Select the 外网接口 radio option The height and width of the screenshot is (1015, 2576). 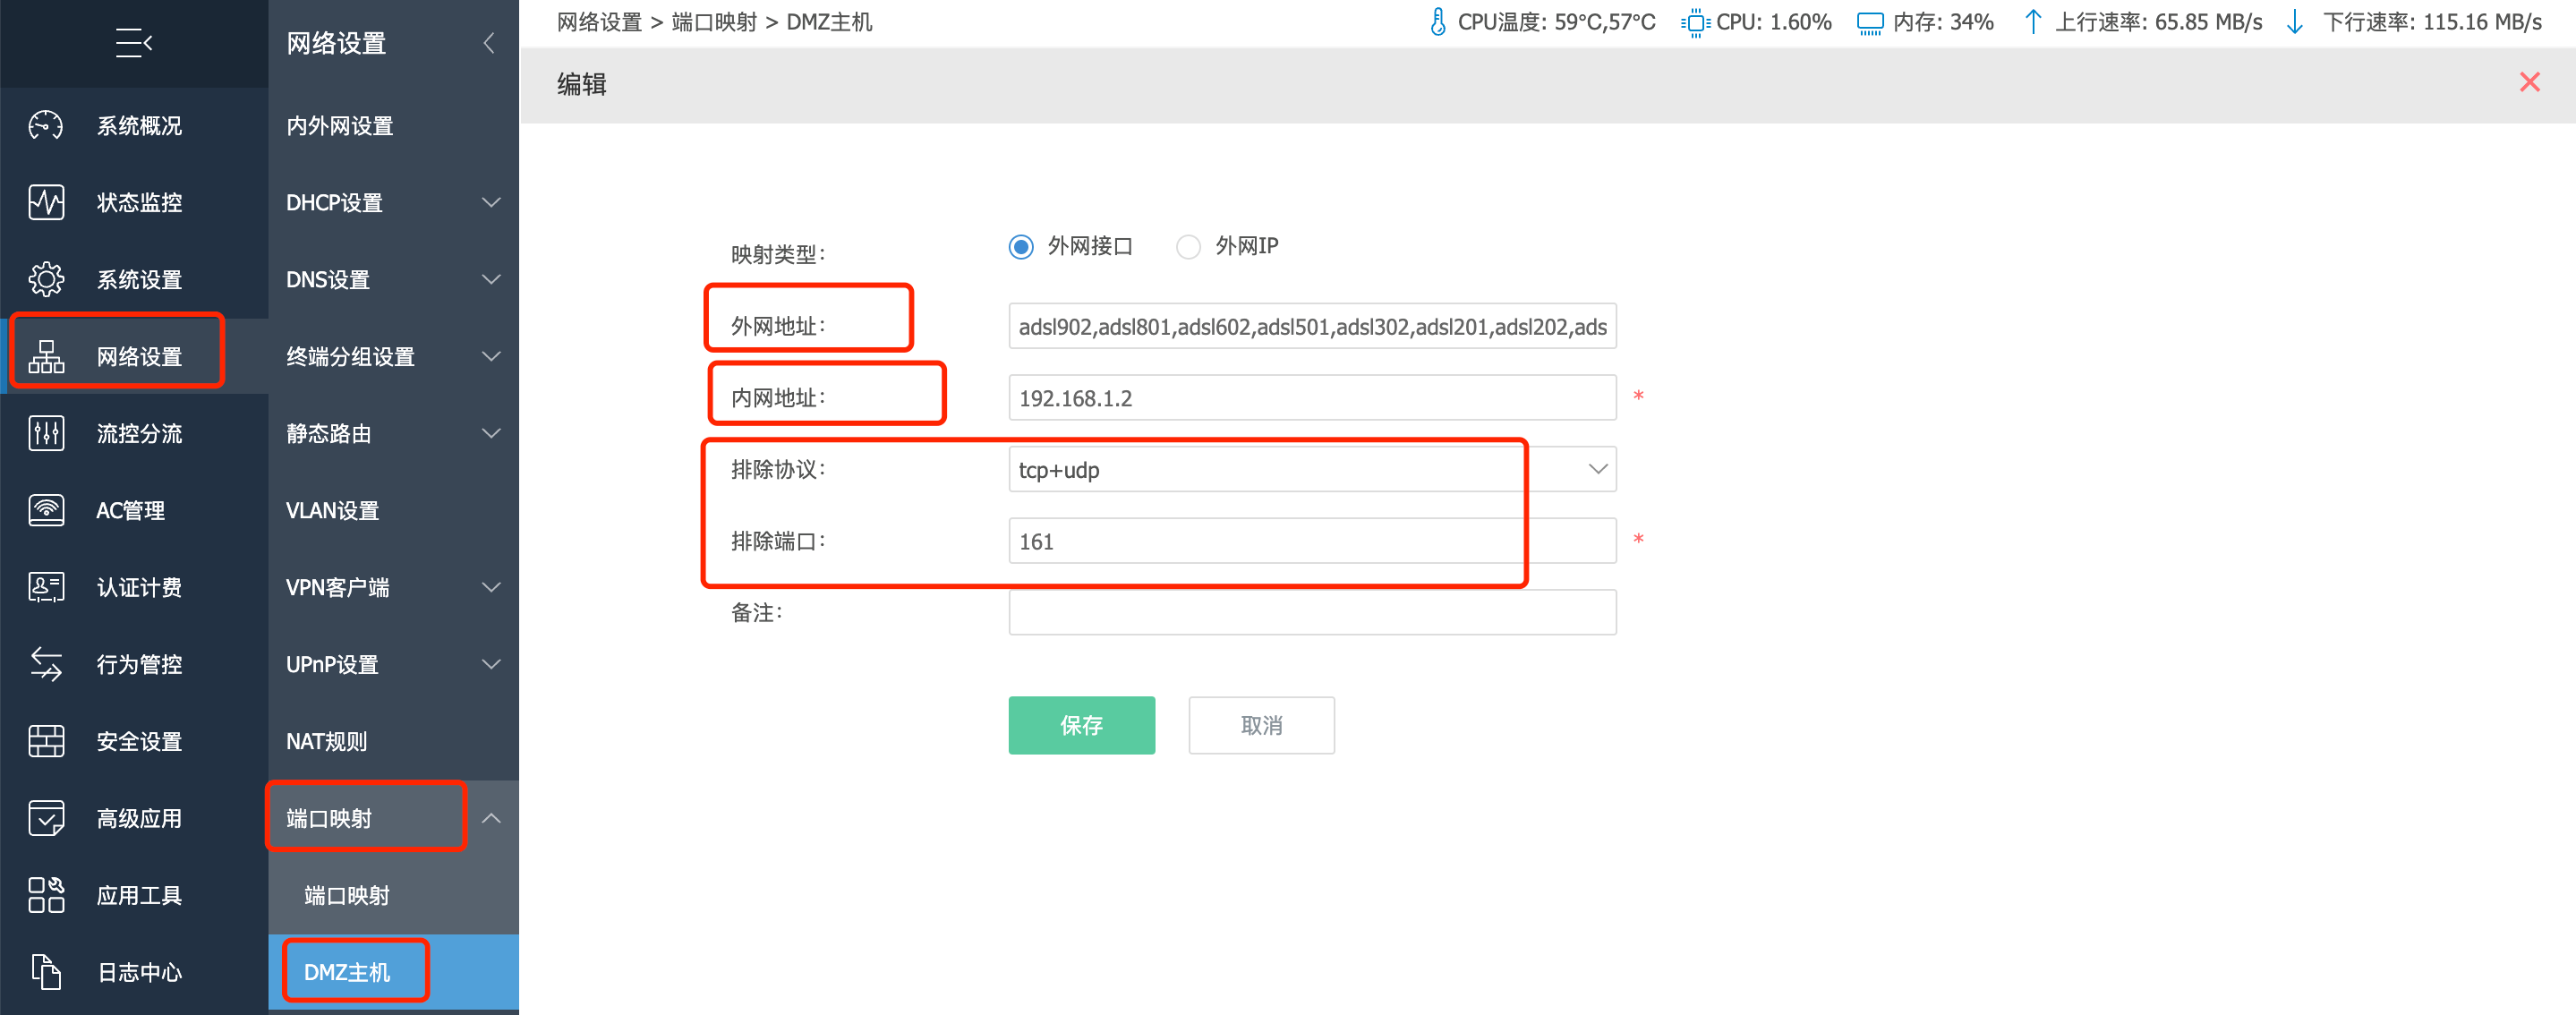1021,247
